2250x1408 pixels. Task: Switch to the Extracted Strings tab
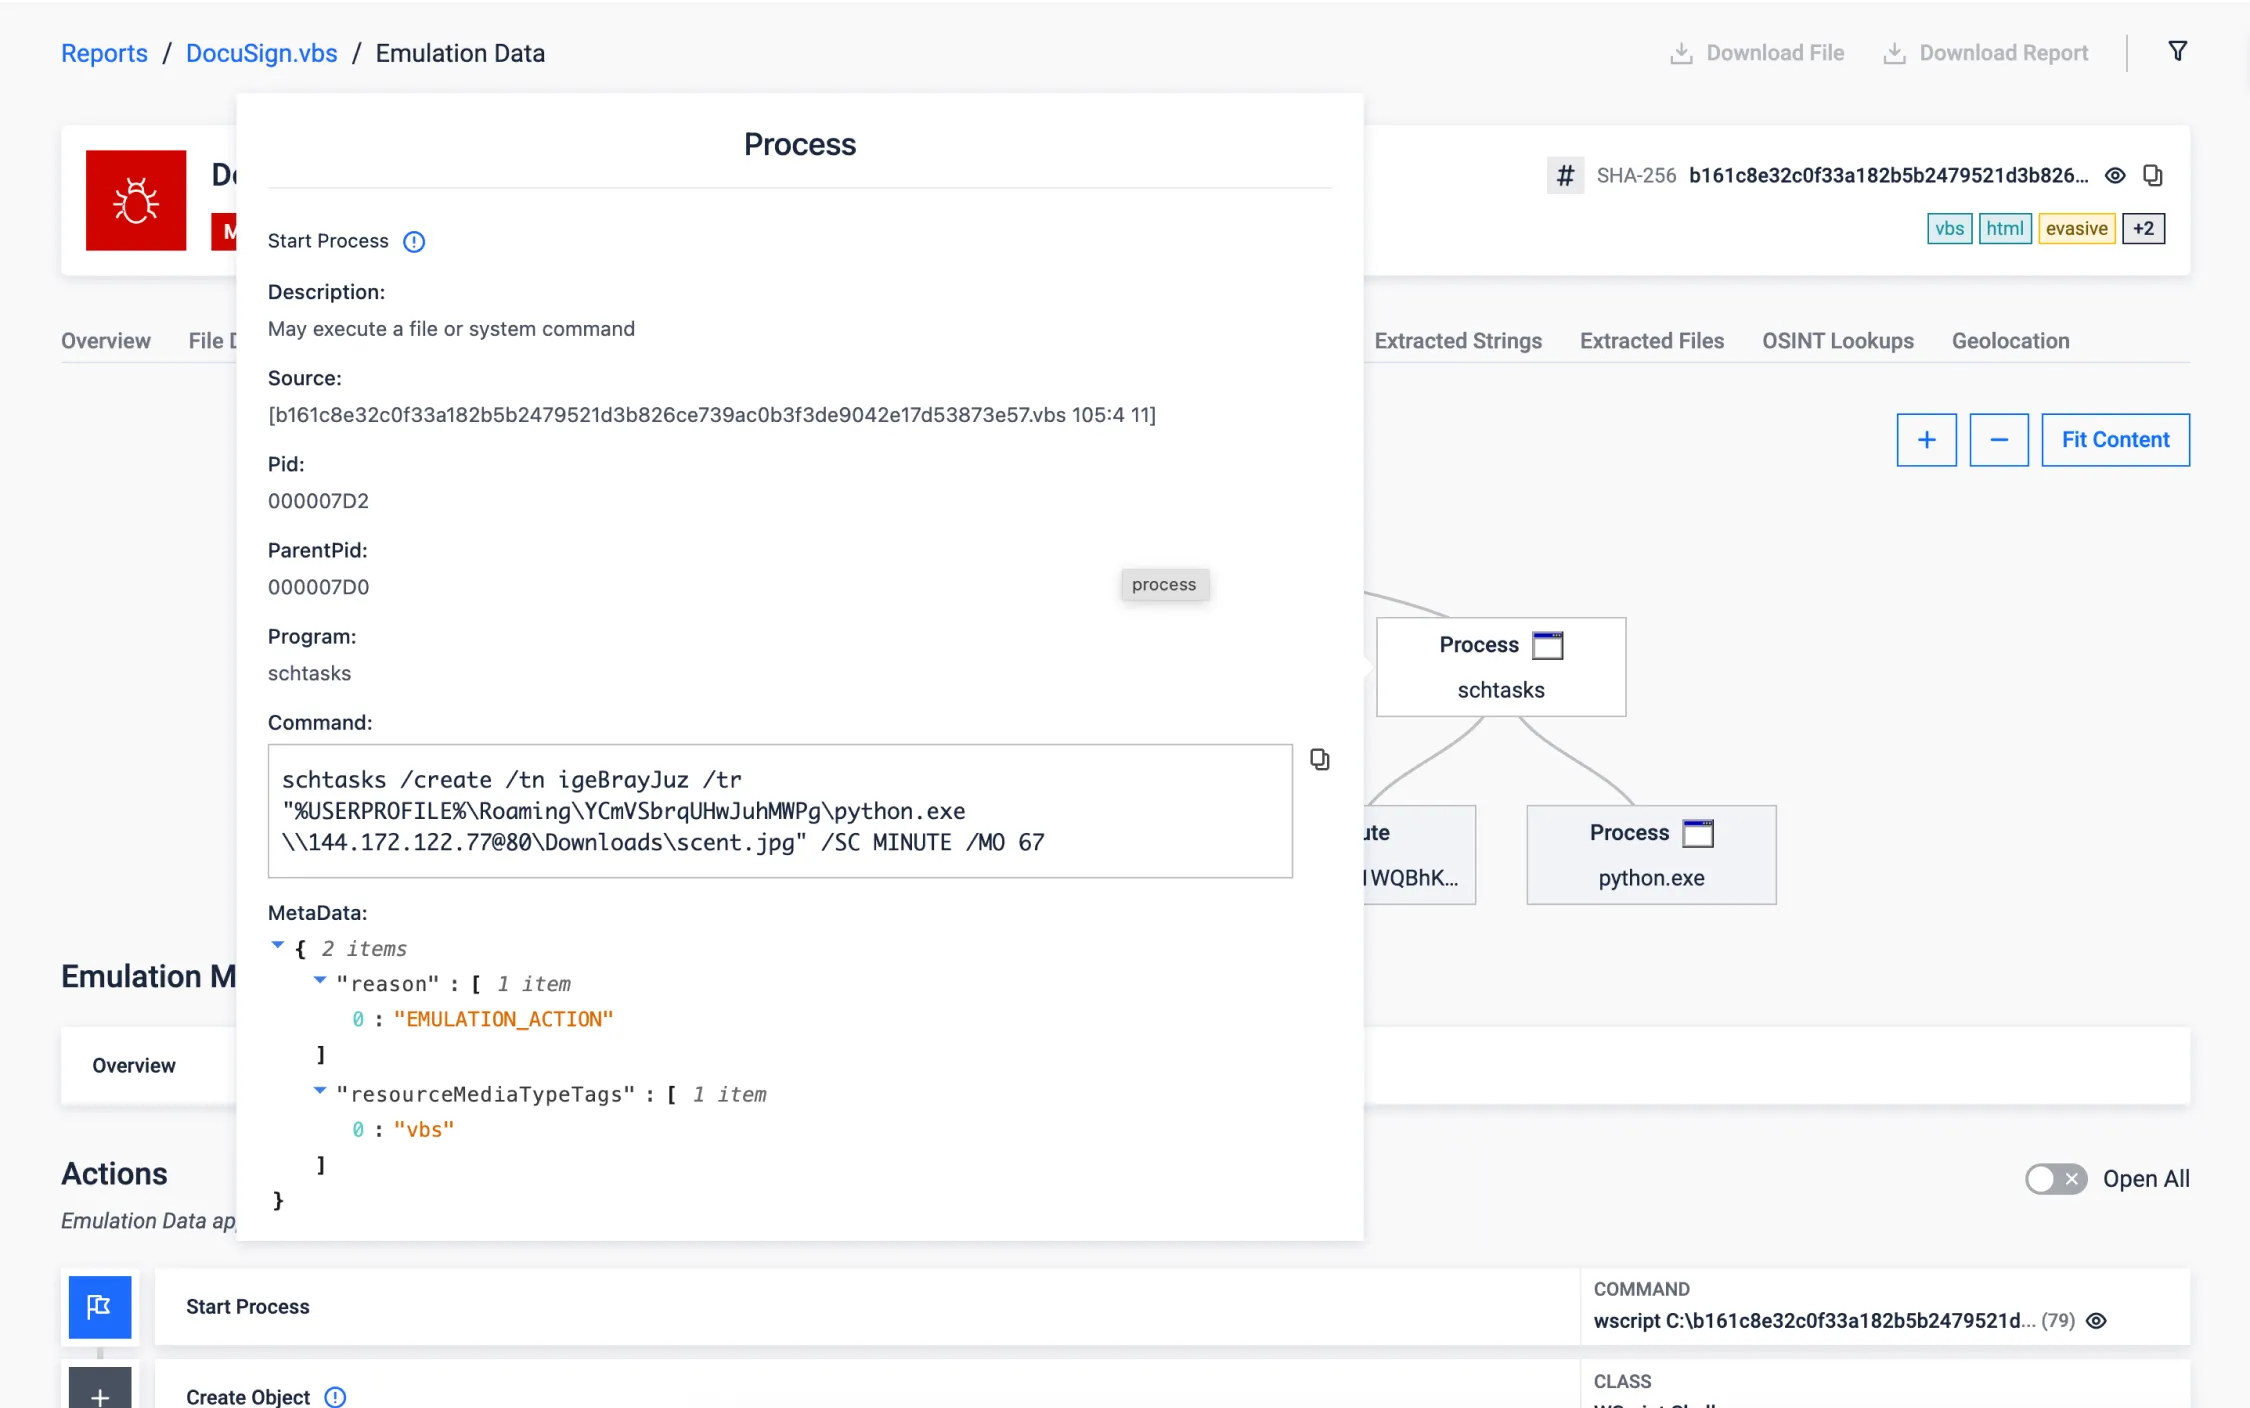pos(1457,341)
